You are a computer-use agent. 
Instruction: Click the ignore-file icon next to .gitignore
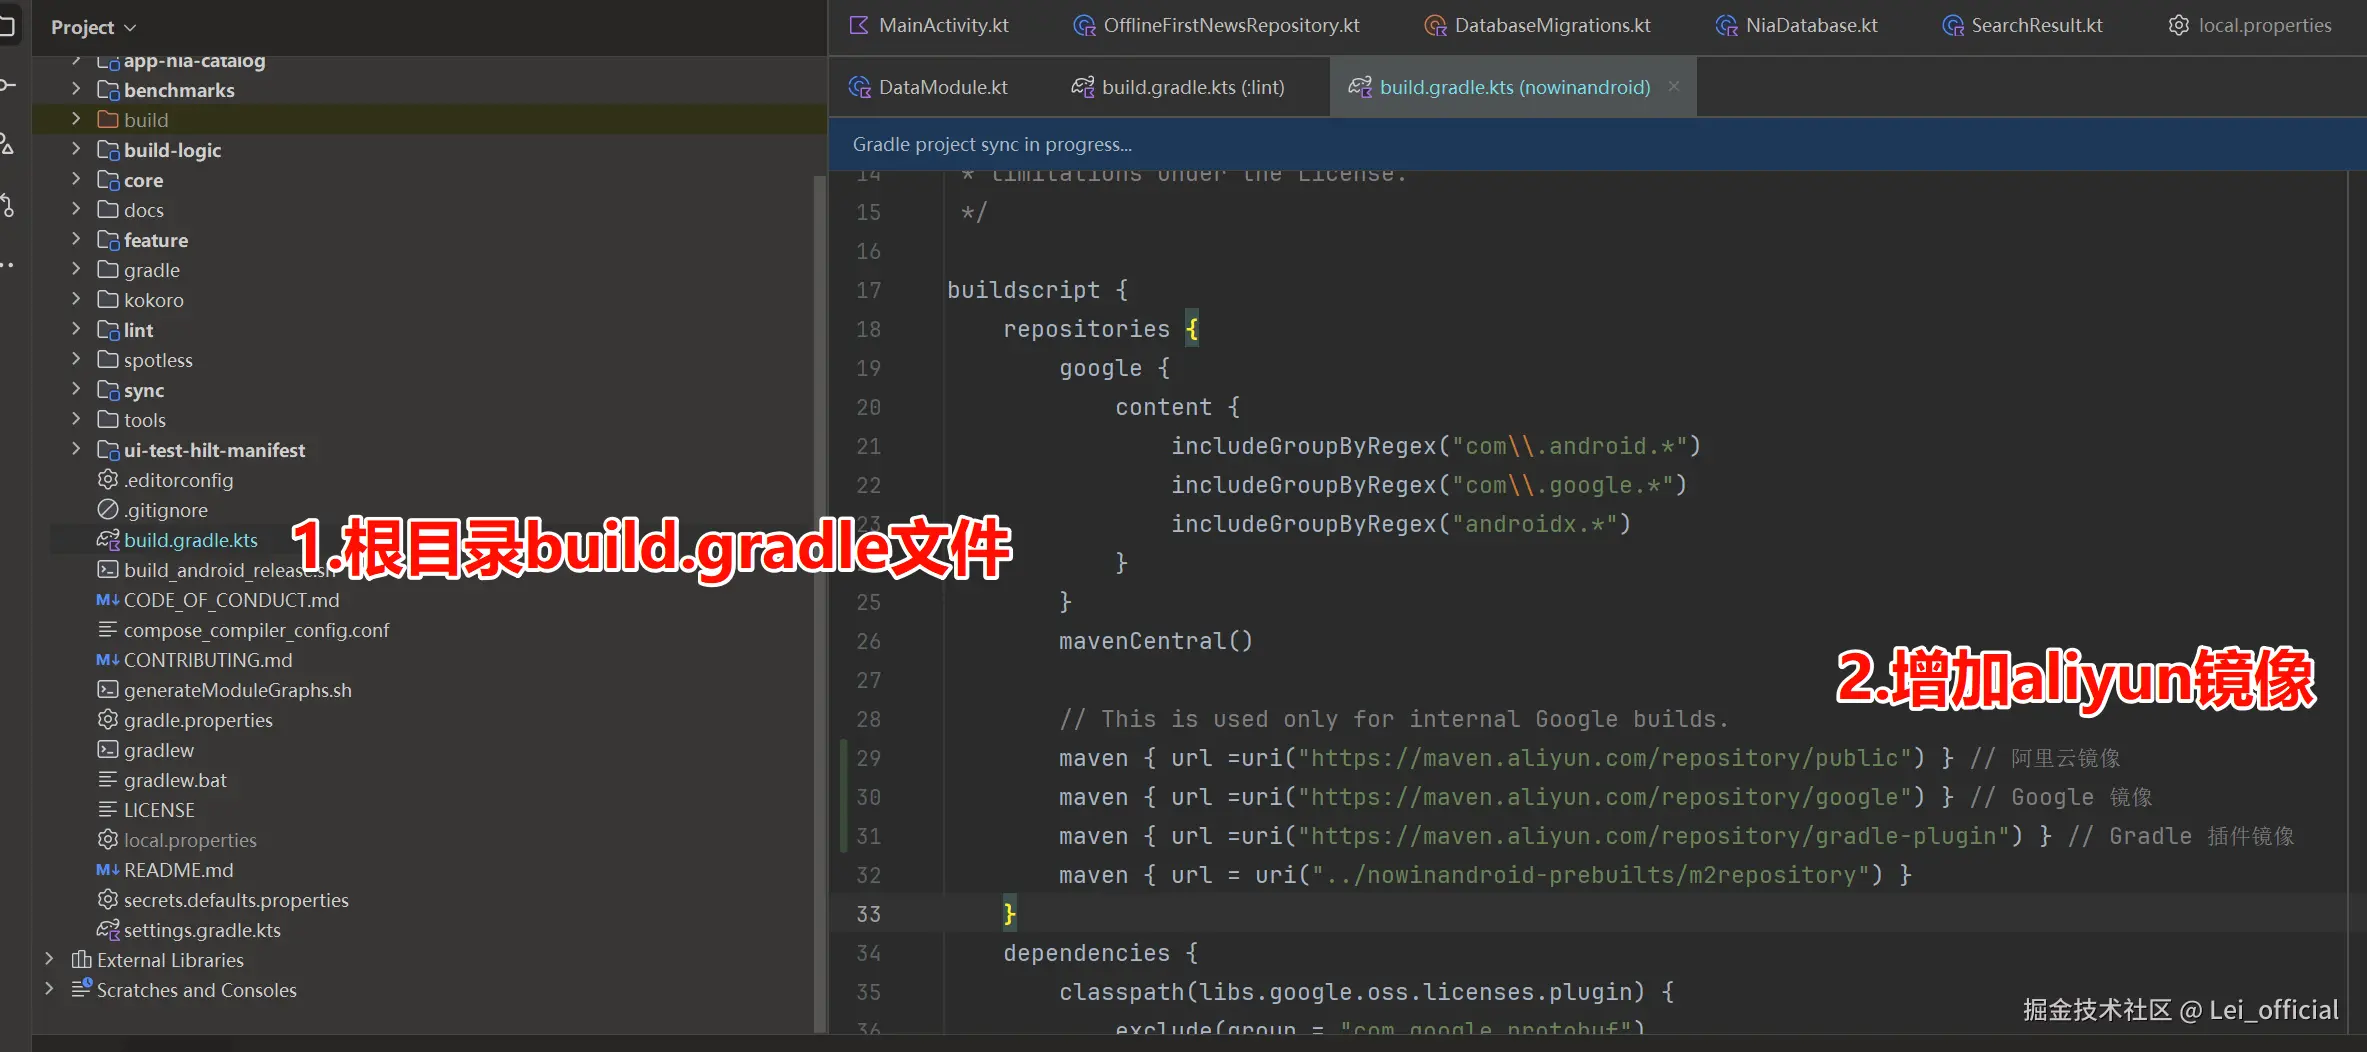click(108, 510)
